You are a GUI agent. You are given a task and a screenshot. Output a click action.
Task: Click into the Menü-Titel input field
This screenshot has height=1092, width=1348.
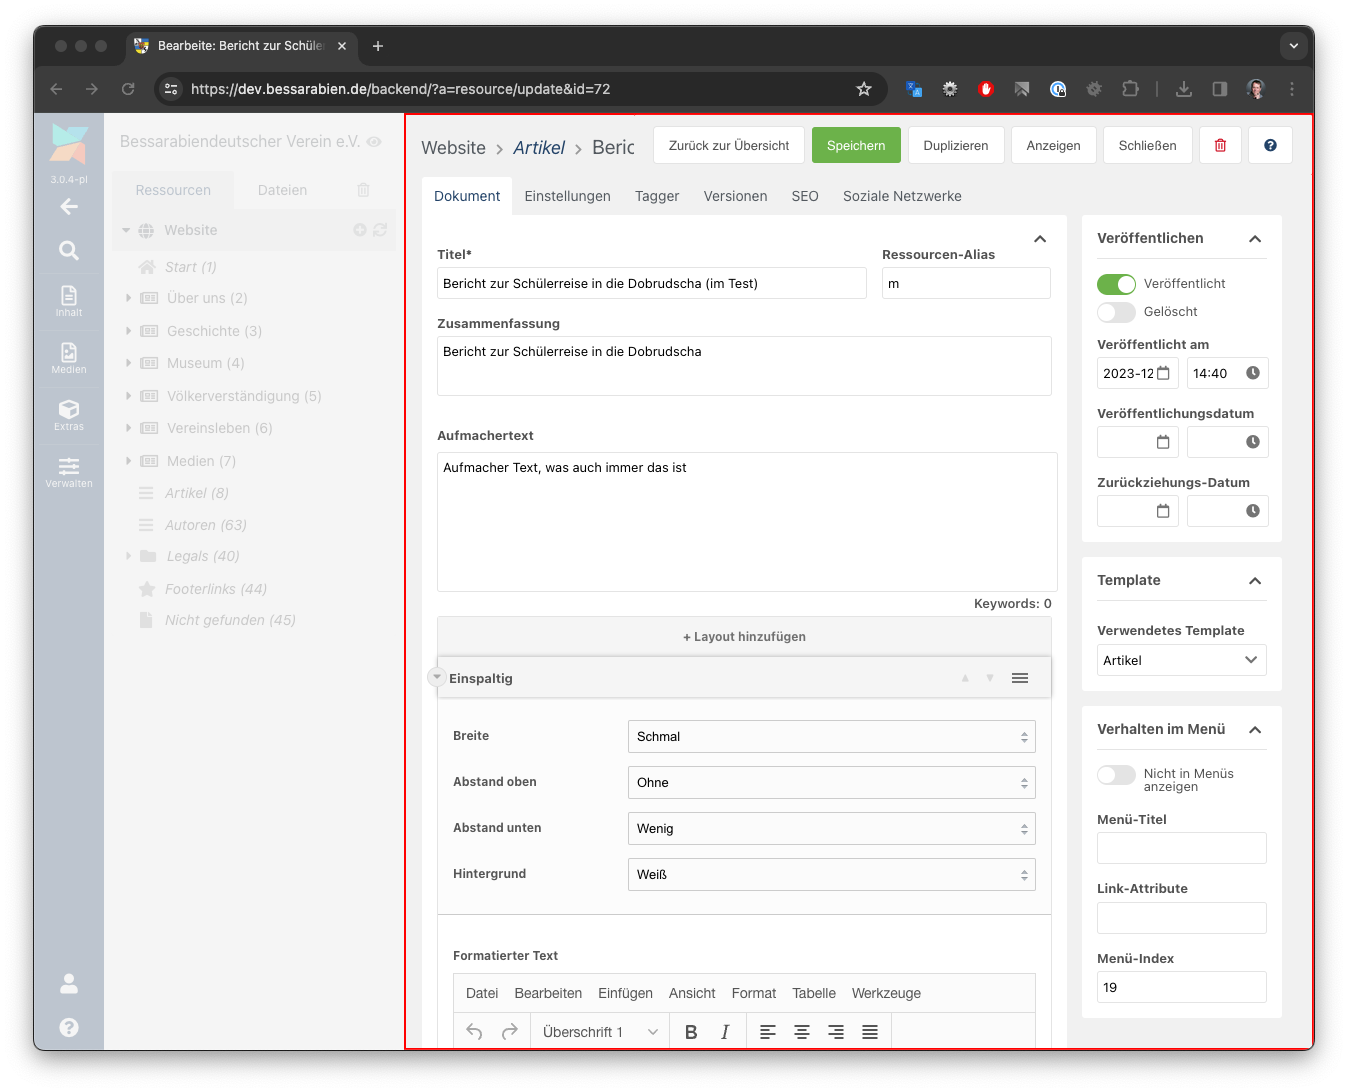click(x=1181, y=848)
